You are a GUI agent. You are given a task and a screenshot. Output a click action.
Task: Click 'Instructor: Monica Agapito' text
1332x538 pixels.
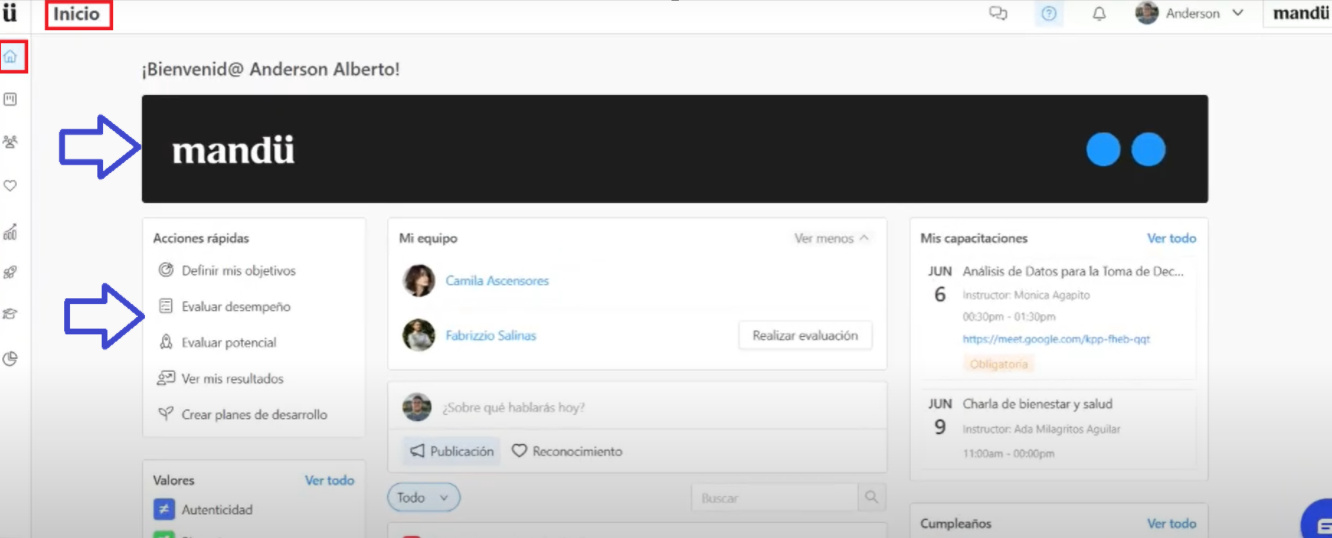[1026, 295]
